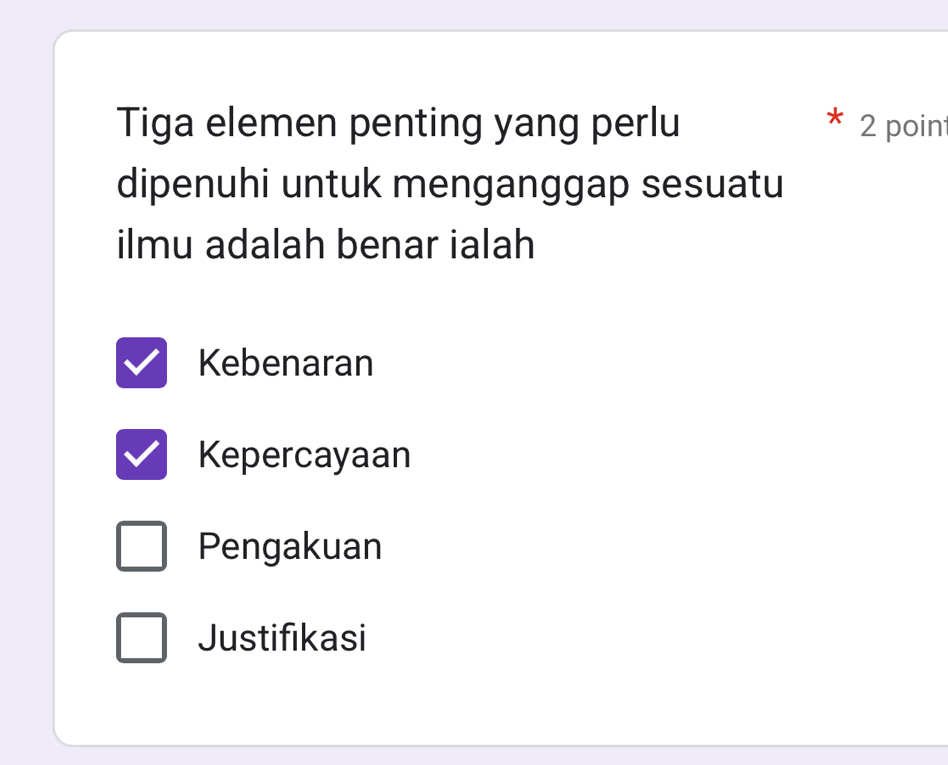948x765 pixels.
Task: Click question line "Tiga elemen penting yang perlu"
Action: click(398, 124)
